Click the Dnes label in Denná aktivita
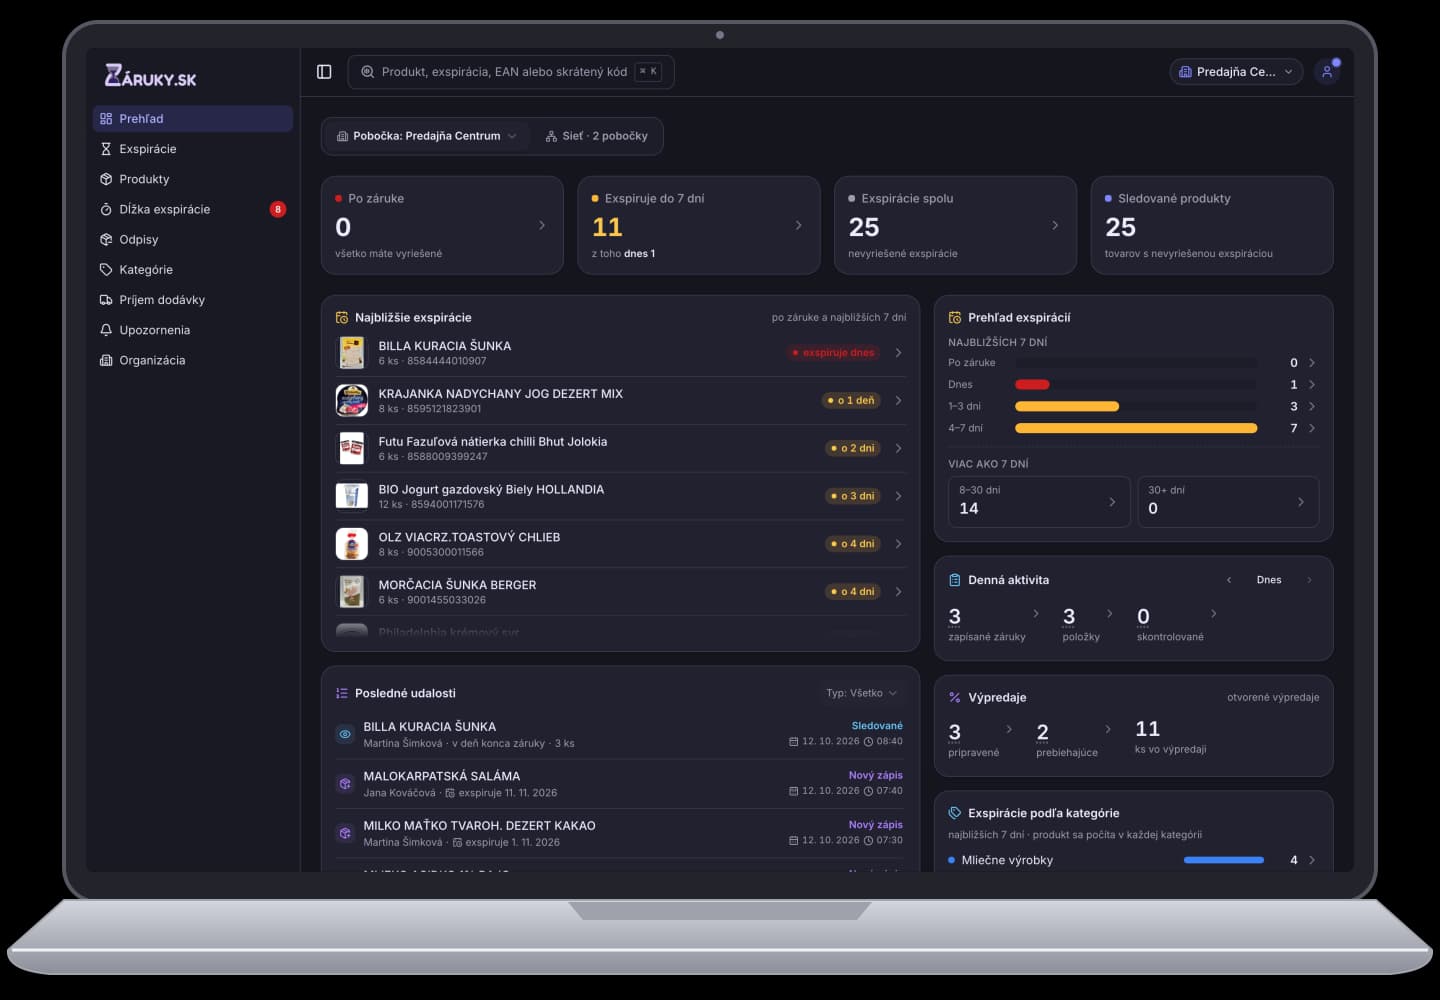This screenshot has width=1440, height=1000. [1269, 580]
